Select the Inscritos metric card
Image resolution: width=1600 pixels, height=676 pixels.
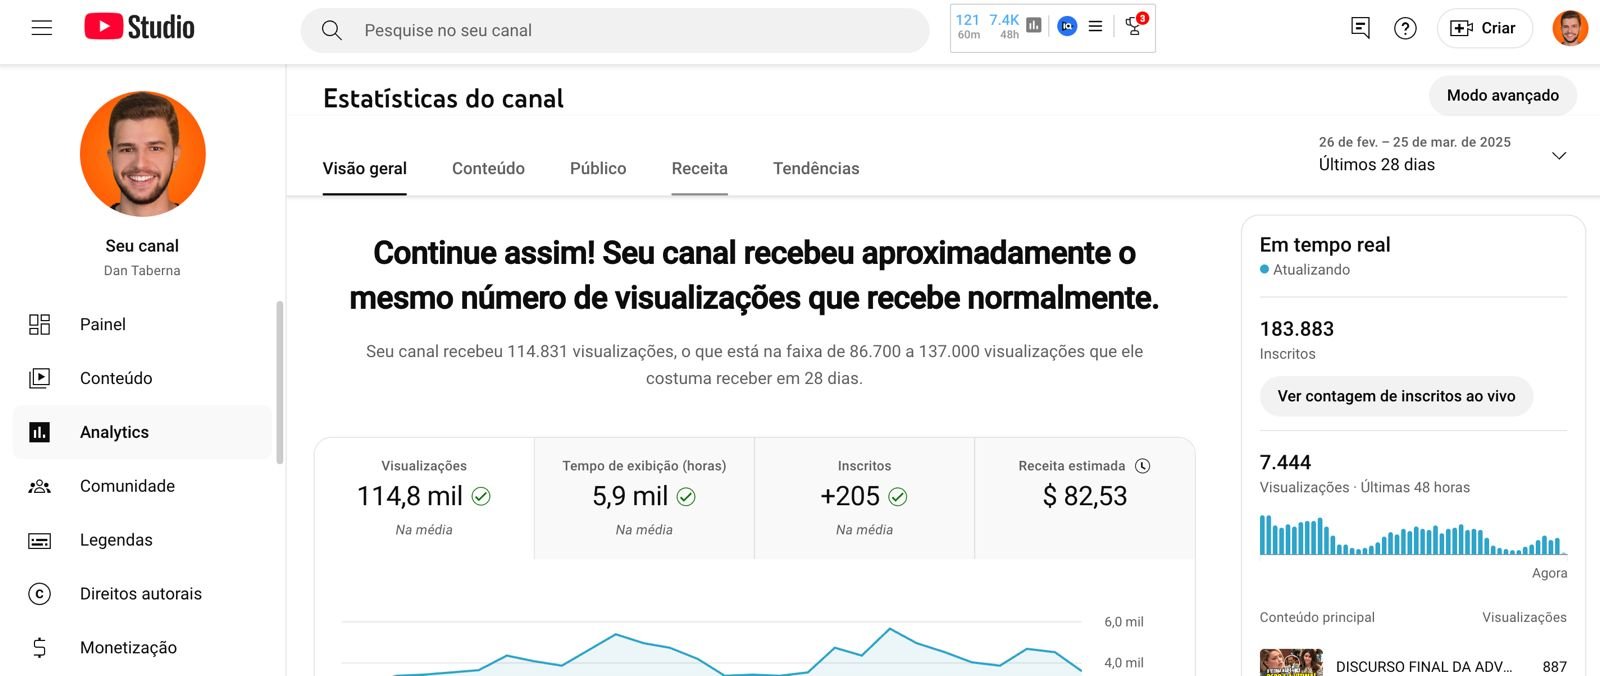point(864,498)
